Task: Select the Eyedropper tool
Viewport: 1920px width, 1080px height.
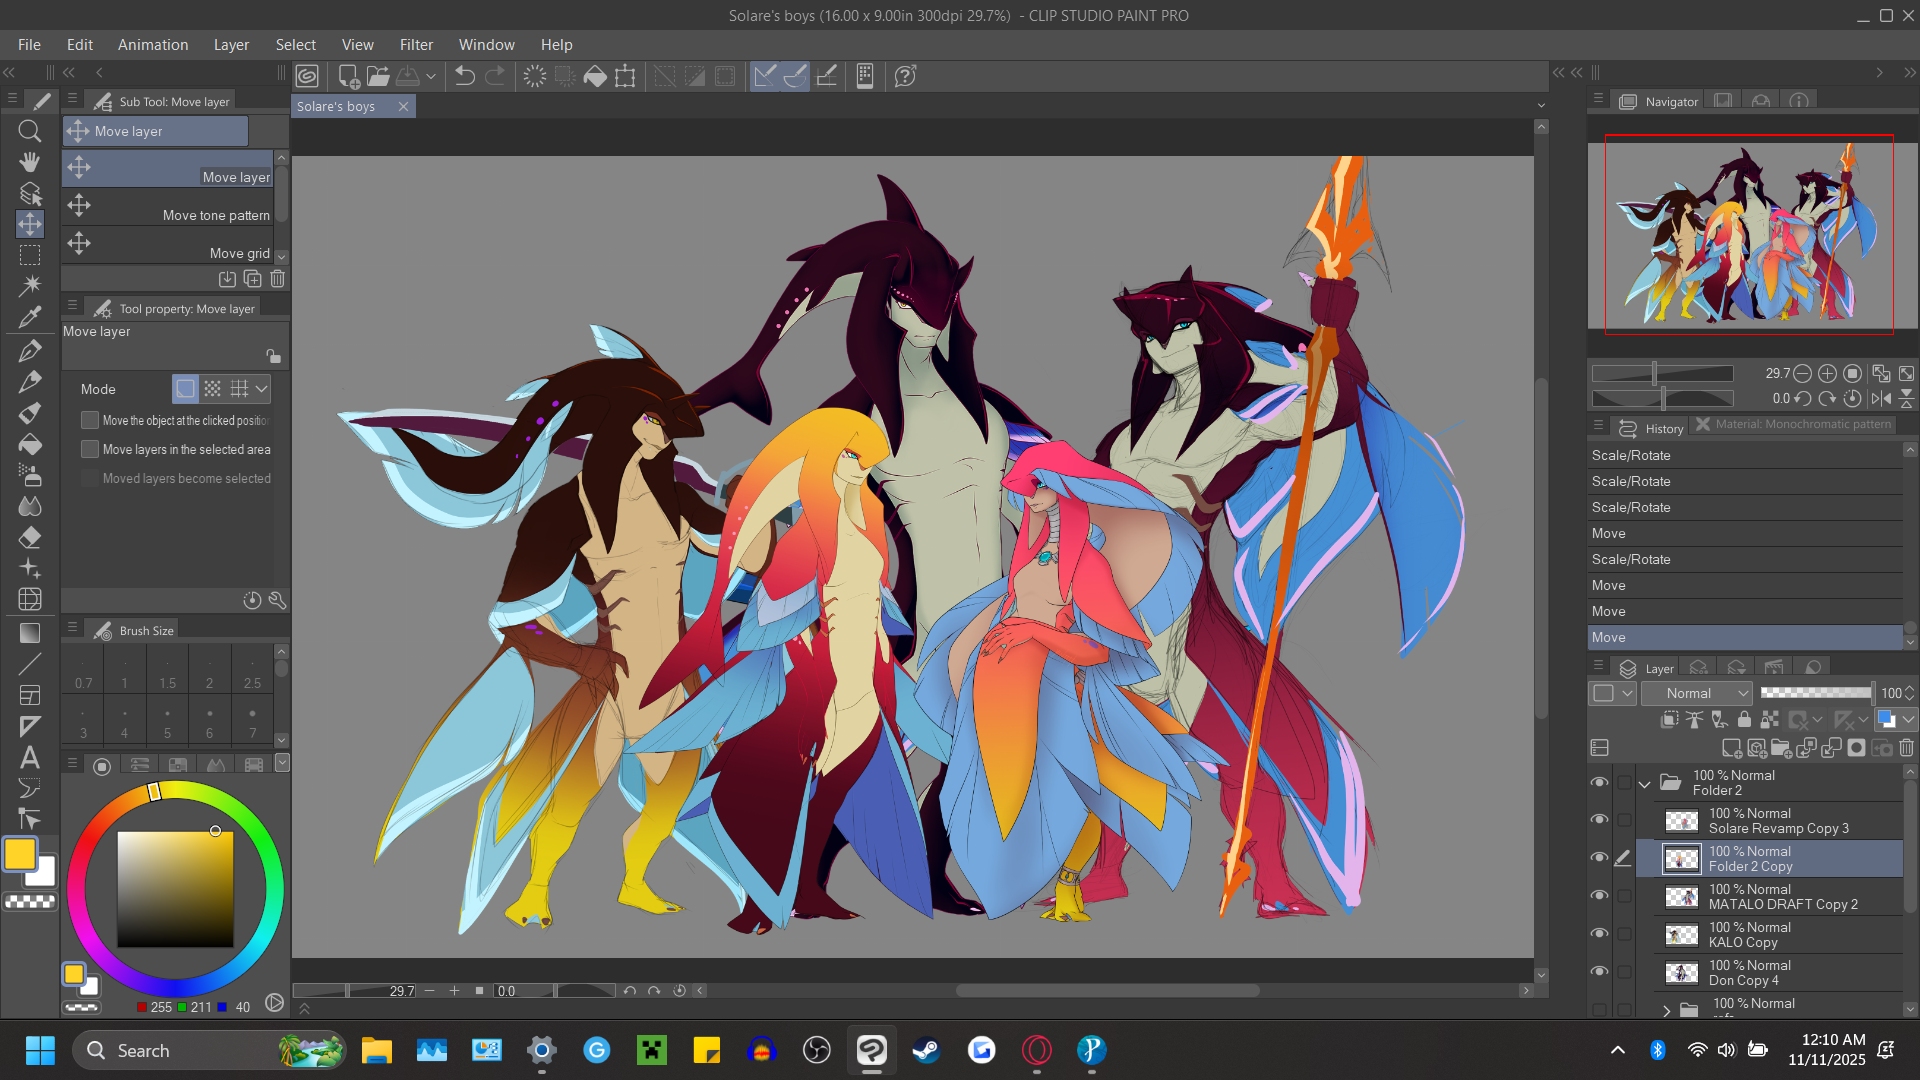Action: click(30, 318)
